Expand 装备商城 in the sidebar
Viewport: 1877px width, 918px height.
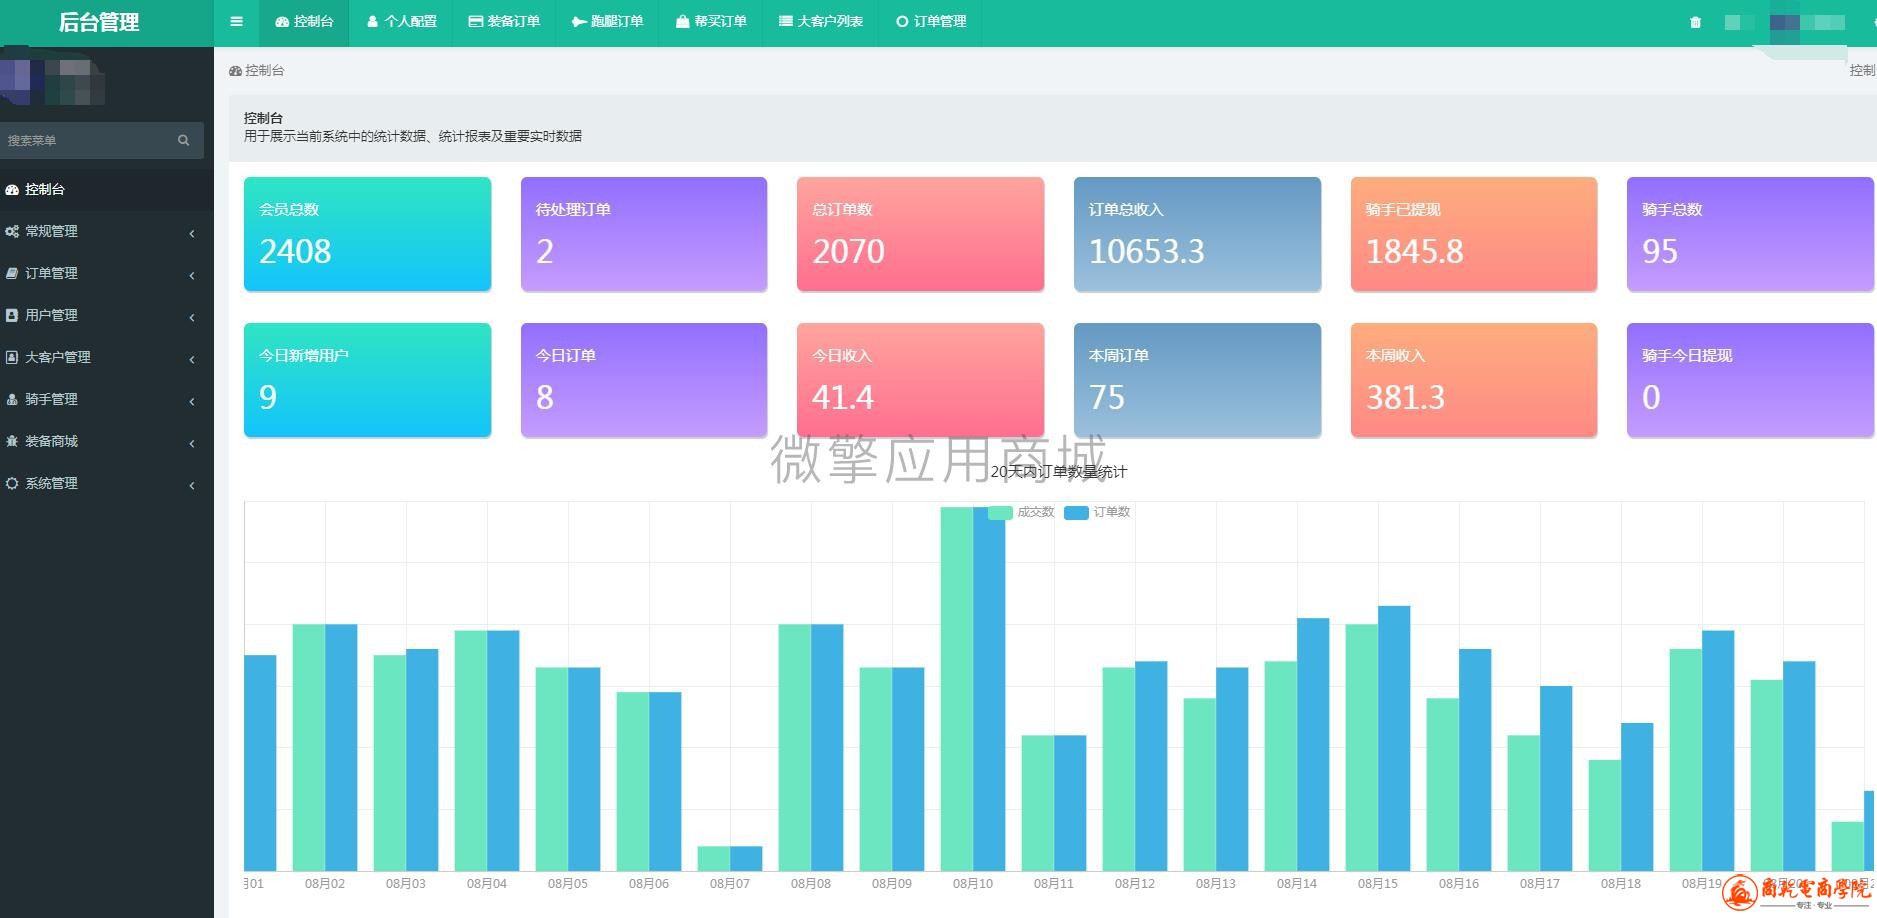click(107, 441)
